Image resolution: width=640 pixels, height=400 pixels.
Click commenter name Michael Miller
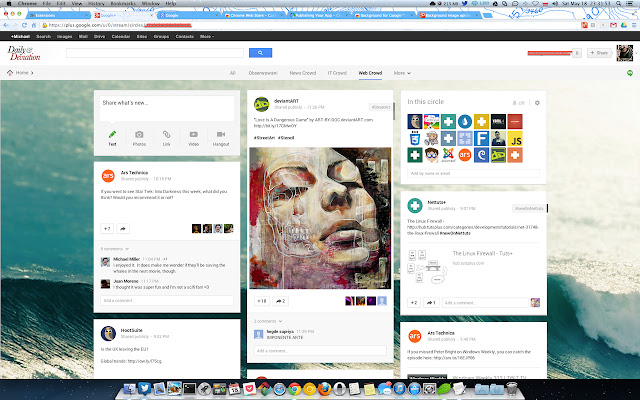coord(127,259)
